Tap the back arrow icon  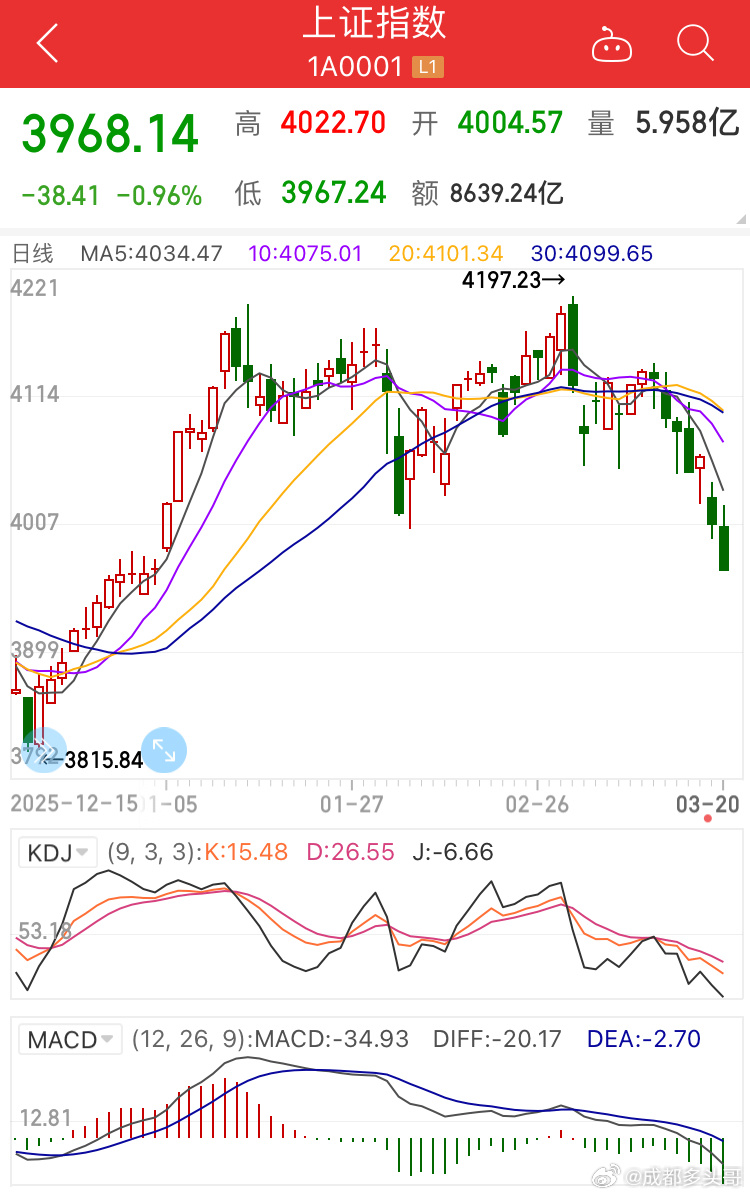coord(47,43)
